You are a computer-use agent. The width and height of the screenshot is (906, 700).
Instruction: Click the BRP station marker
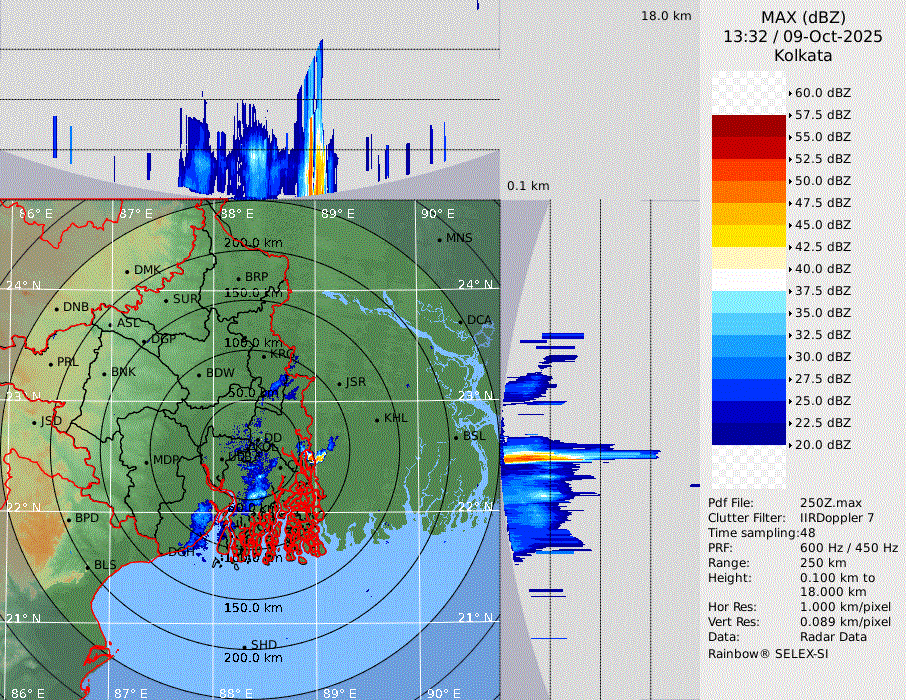[239, 278]
